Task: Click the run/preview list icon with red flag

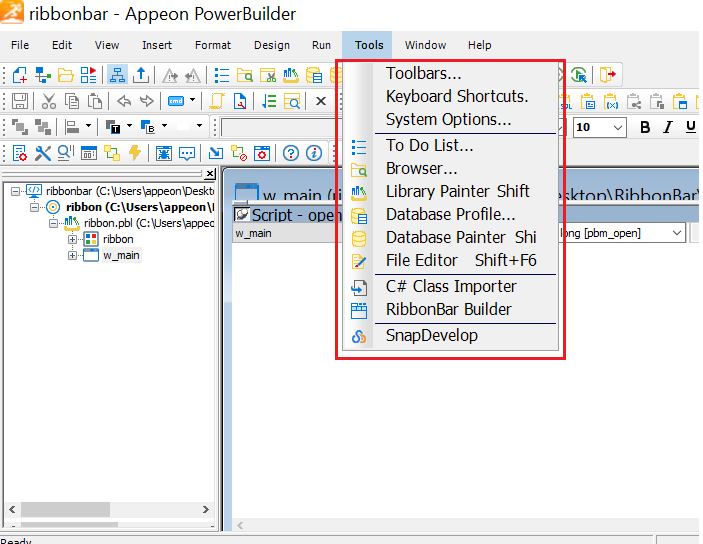Action: click(88, 75)
